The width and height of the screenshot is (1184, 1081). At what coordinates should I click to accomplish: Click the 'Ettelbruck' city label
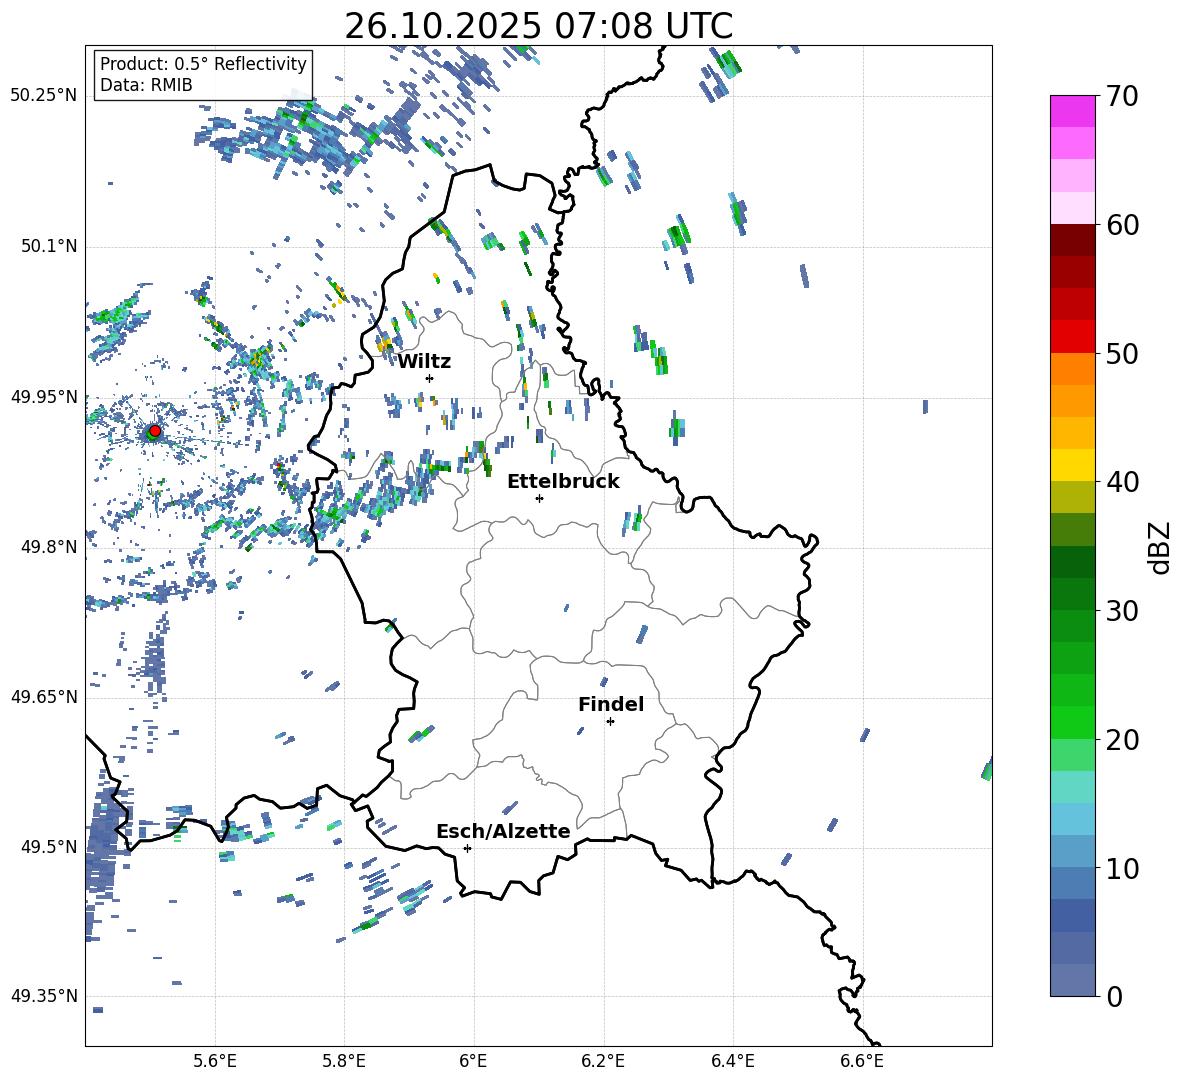point(563,482)
